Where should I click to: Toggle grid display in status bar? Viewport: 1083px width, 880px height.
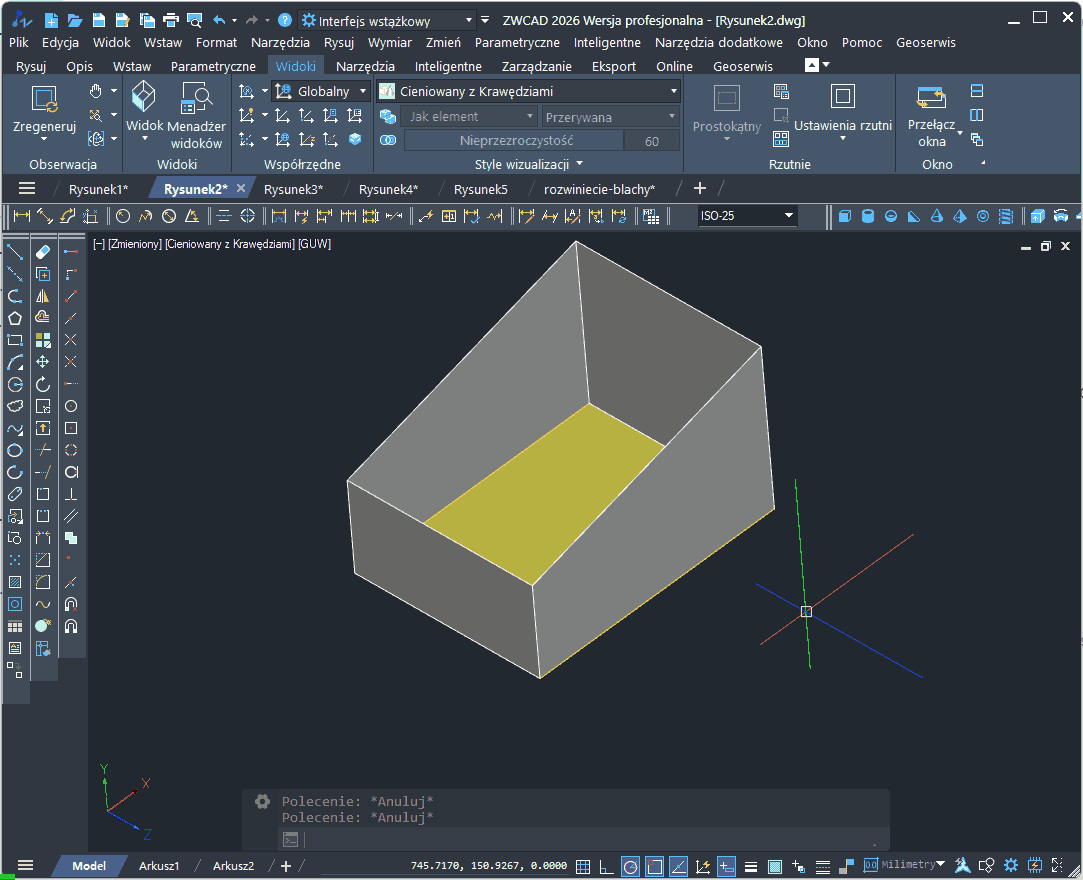(x=583, y=866)
